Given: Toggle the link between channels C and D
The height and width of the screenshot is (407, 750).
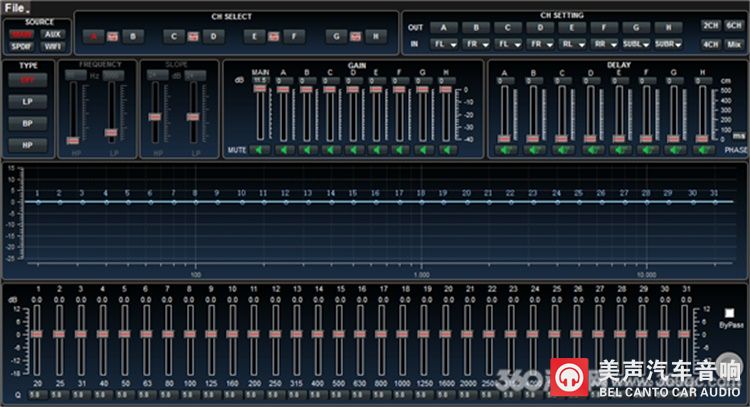Looking at the screenshot, I should click(x=193, y=37).
